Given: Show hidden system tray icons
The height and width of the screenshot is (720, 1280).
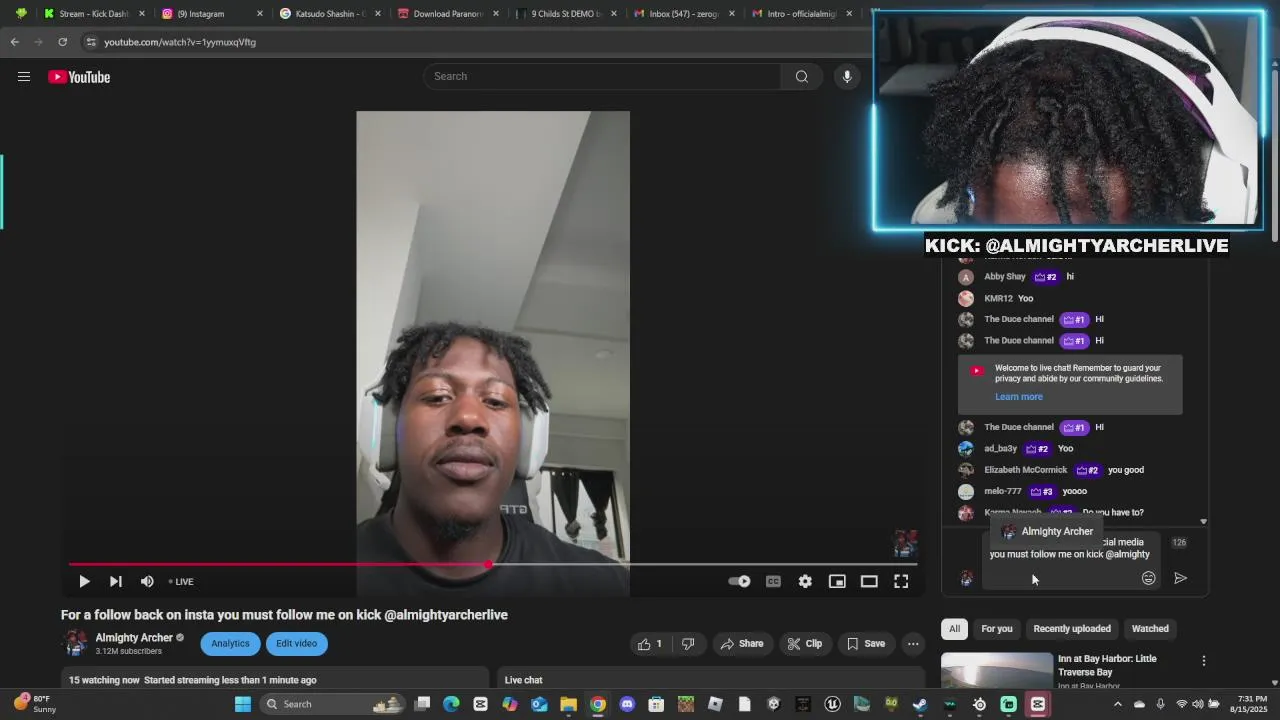Looking at the screenshot, I should 1119,704.
